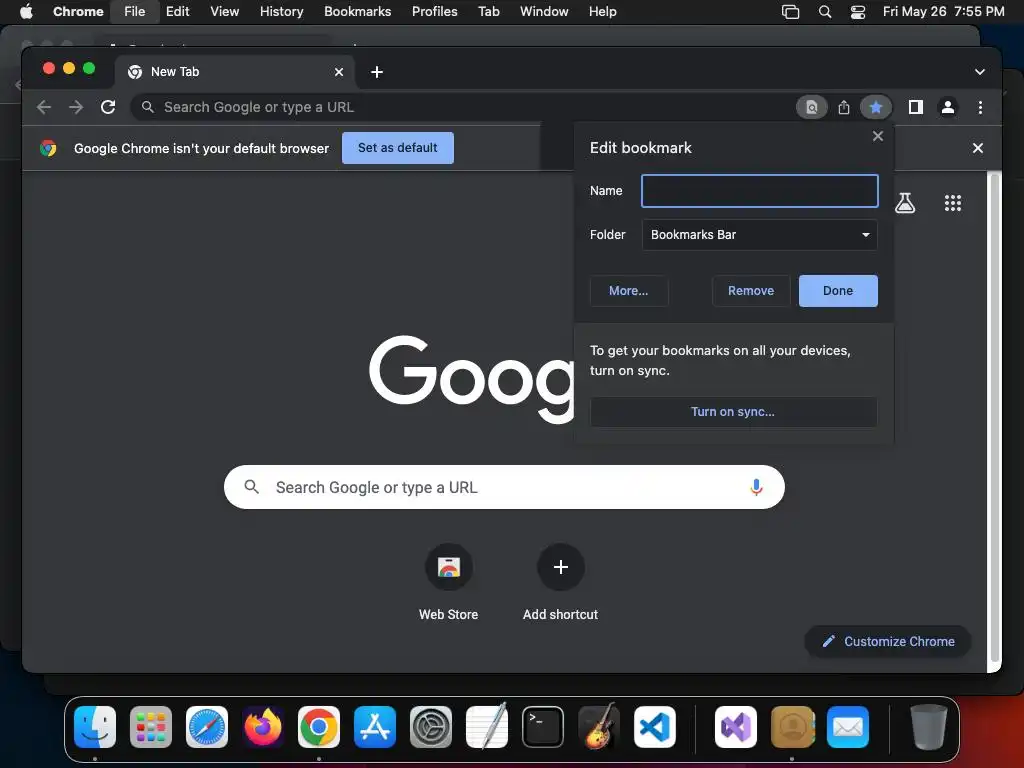Open the History menu

point(281,12)
